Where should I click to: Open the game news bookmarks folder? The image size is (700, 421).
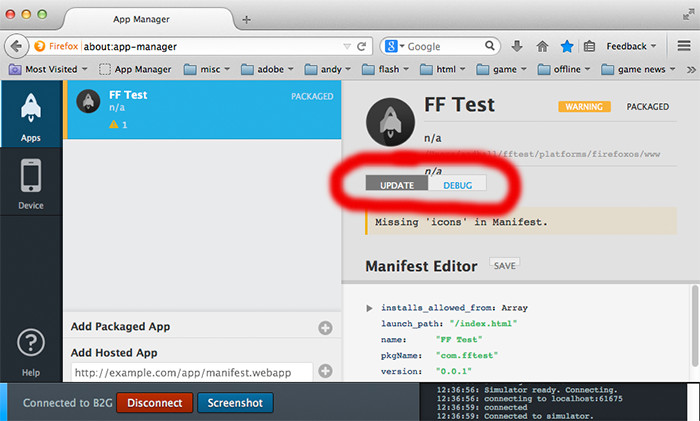638,69
